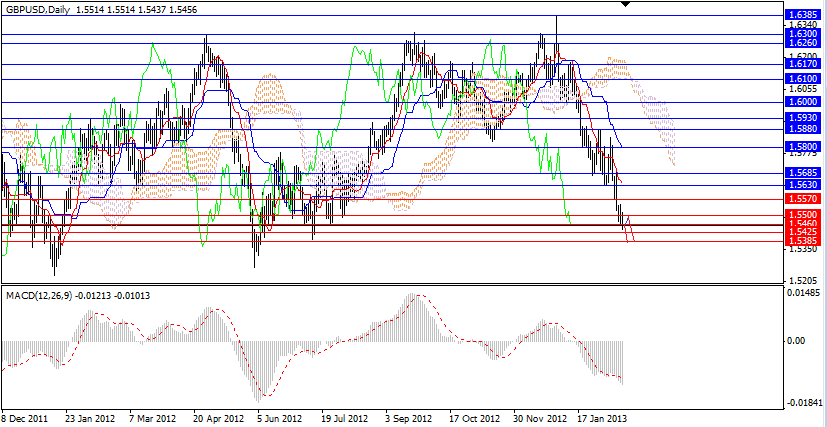Click the 1.6385 blue price label
Viewport: 827px width, 427px height.
(803, 15)
